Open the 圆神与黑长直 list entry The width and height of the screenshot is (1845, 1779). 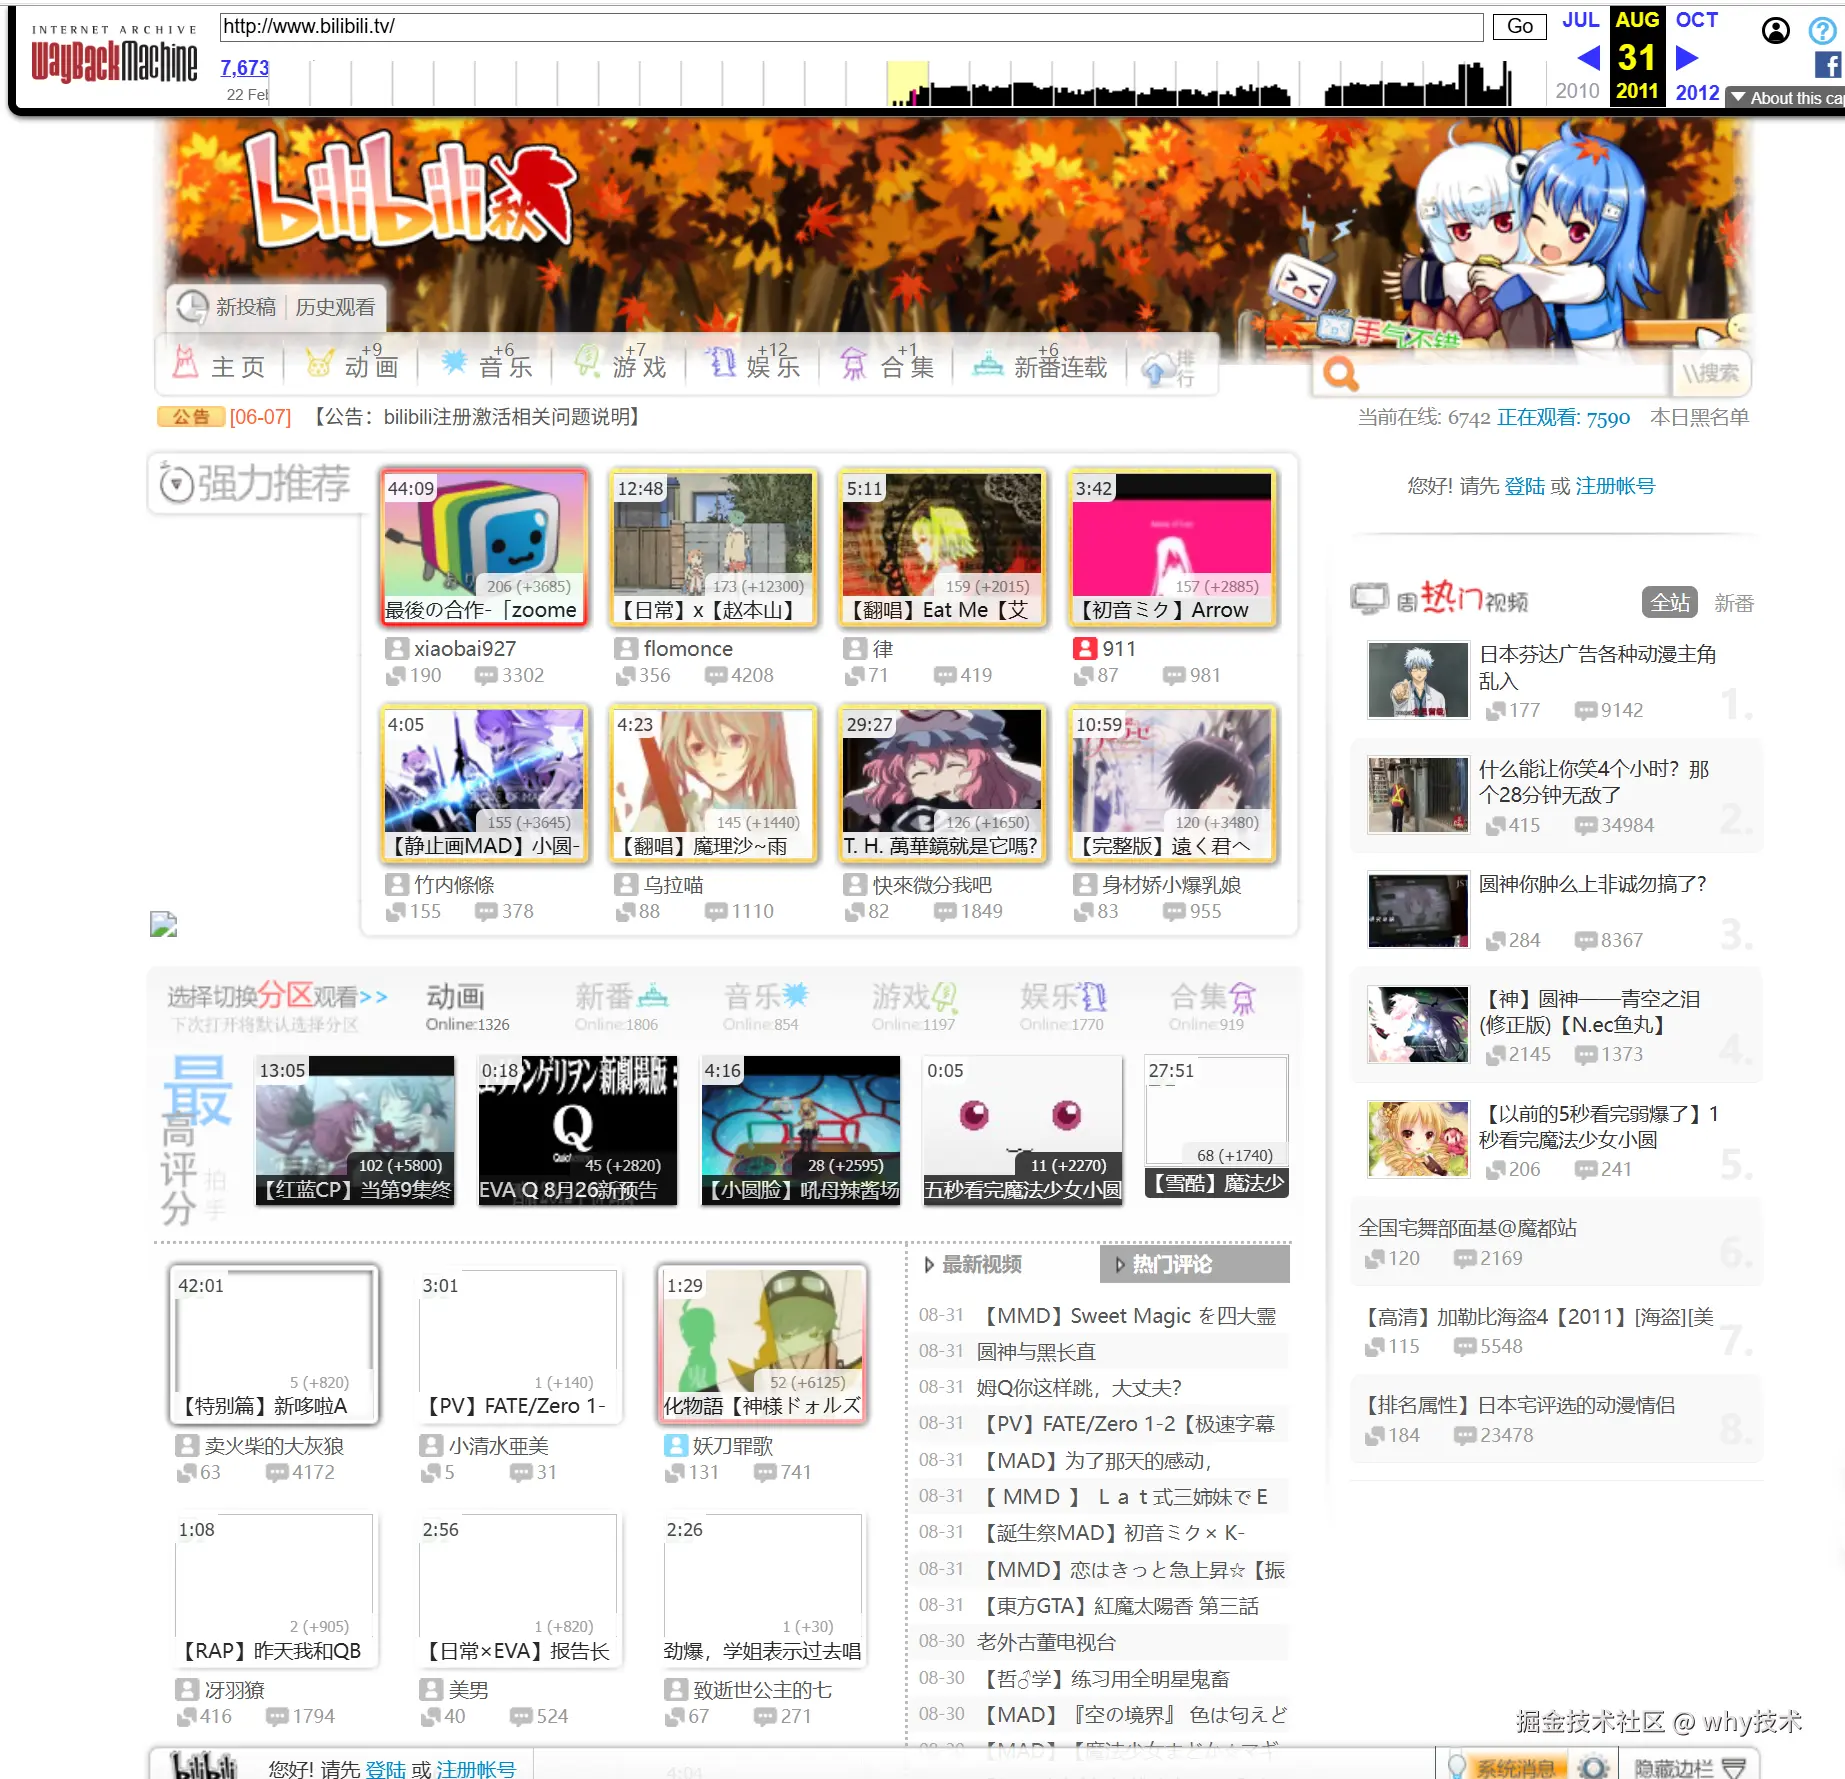click(x=1036, y=1352)
